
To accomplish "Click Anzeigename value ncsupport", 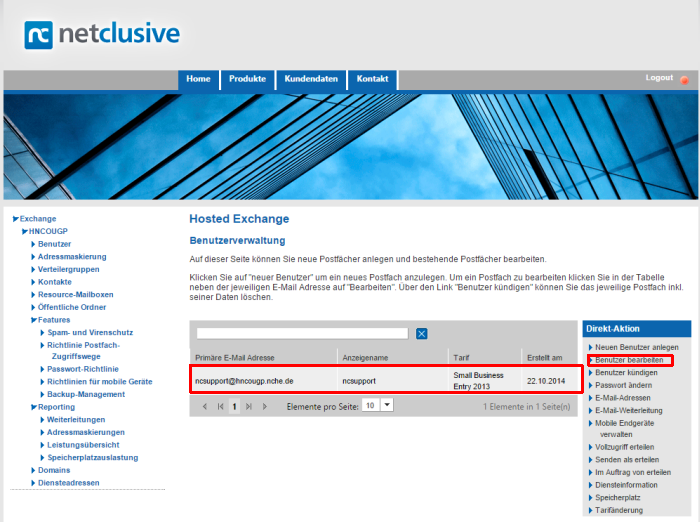I will click(x=359, y=381).
